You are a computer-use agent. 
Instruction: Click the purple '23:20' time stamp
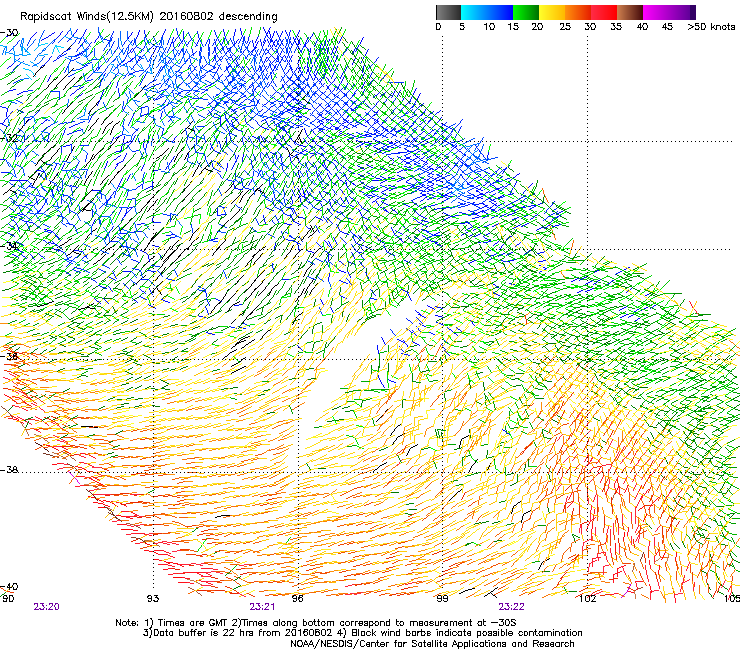(46, 607)
